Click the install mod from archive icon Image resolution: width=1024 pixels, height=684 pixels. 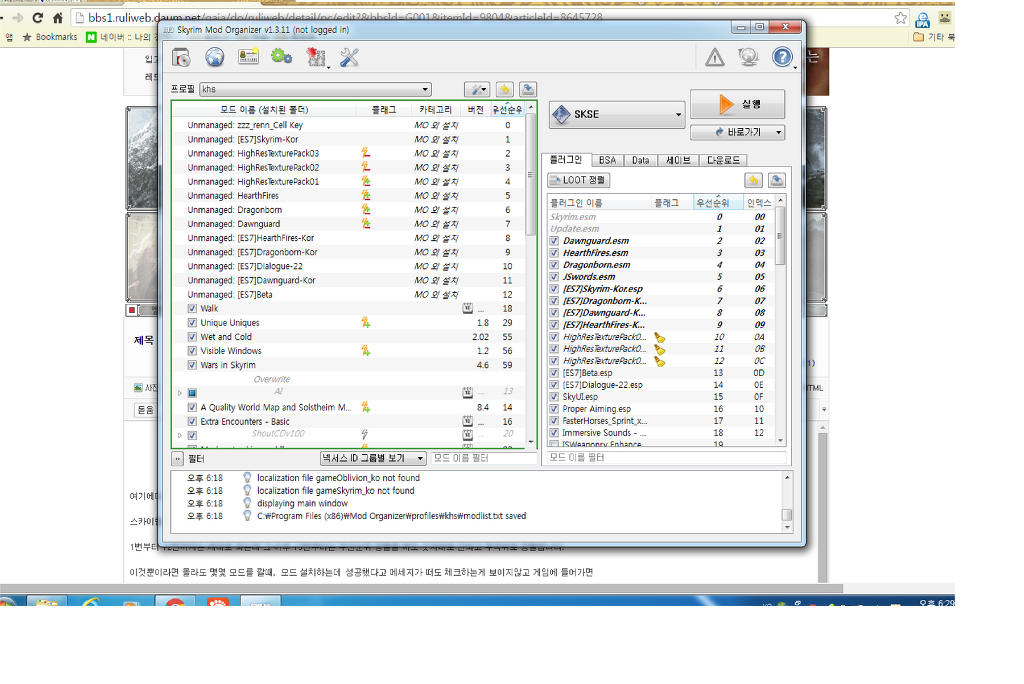182,57
